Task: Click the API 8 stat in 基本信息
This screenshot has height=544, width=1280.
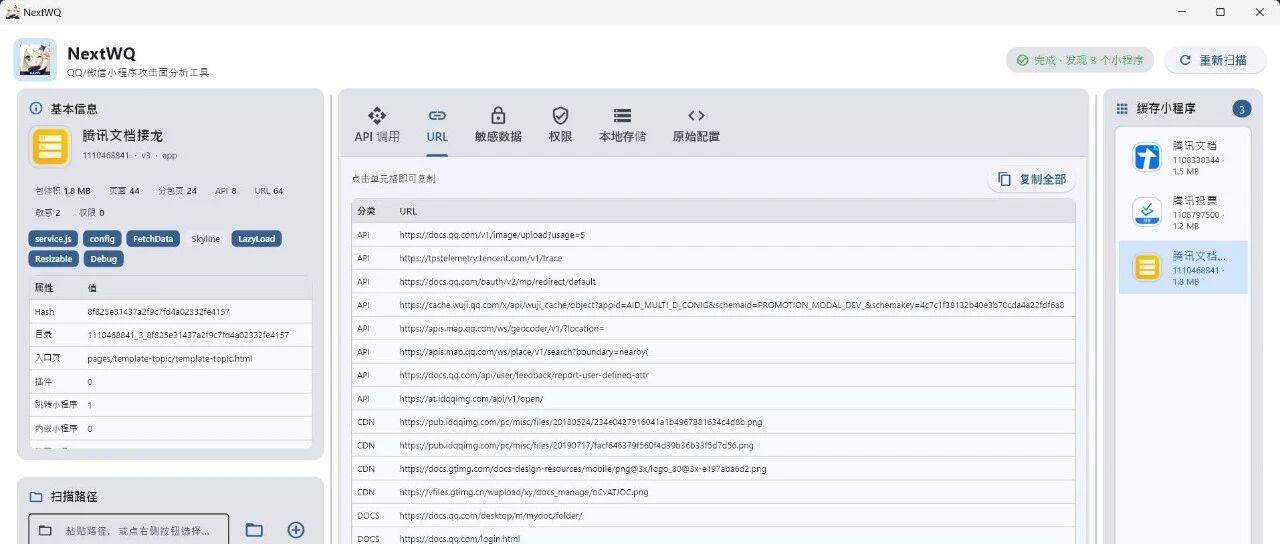Action: click(x=226, y=190)
